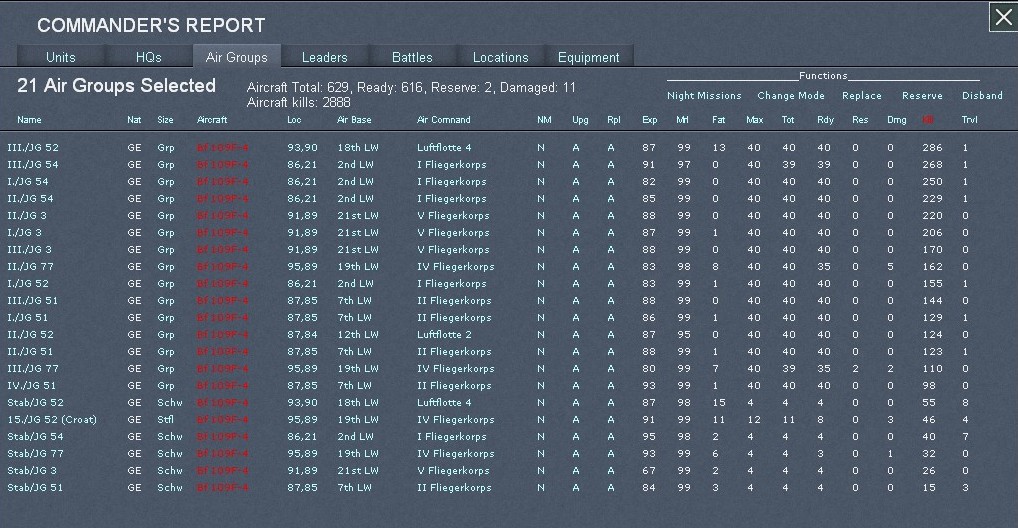Switch to the Units tab
The image size is (1018, 528).
pos(60,57)
